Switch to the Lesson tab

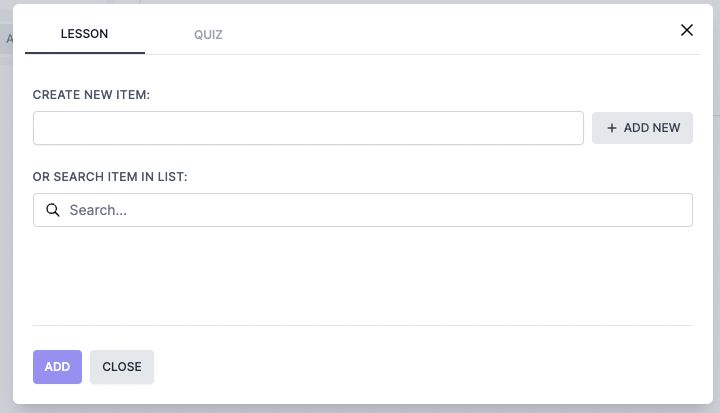coord(84,34)
